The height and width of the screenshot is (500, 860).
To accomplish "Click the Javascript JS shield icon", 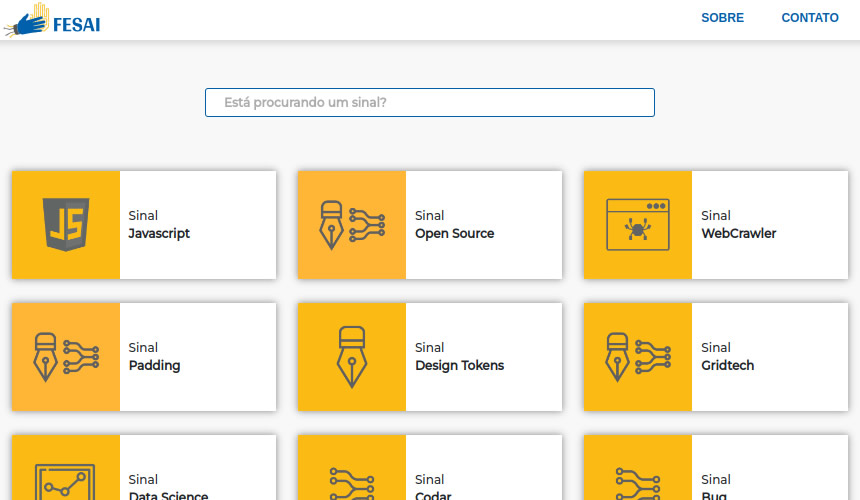I will pos(66,225).
